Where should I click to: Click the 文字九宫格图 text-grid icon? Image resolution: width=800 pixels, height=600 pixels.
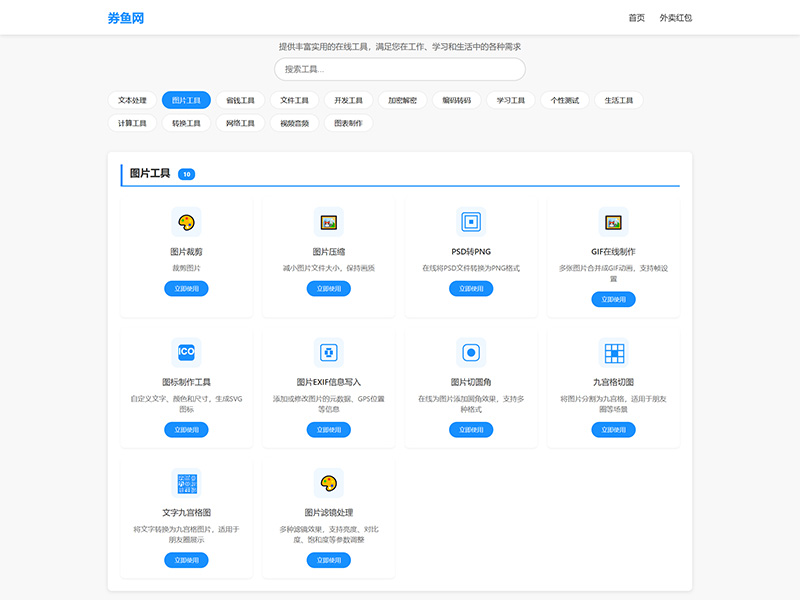(x=187, y=482)
